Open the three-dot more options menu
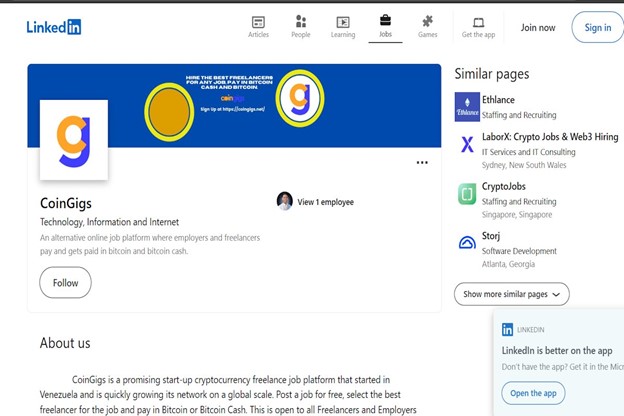 422,162
